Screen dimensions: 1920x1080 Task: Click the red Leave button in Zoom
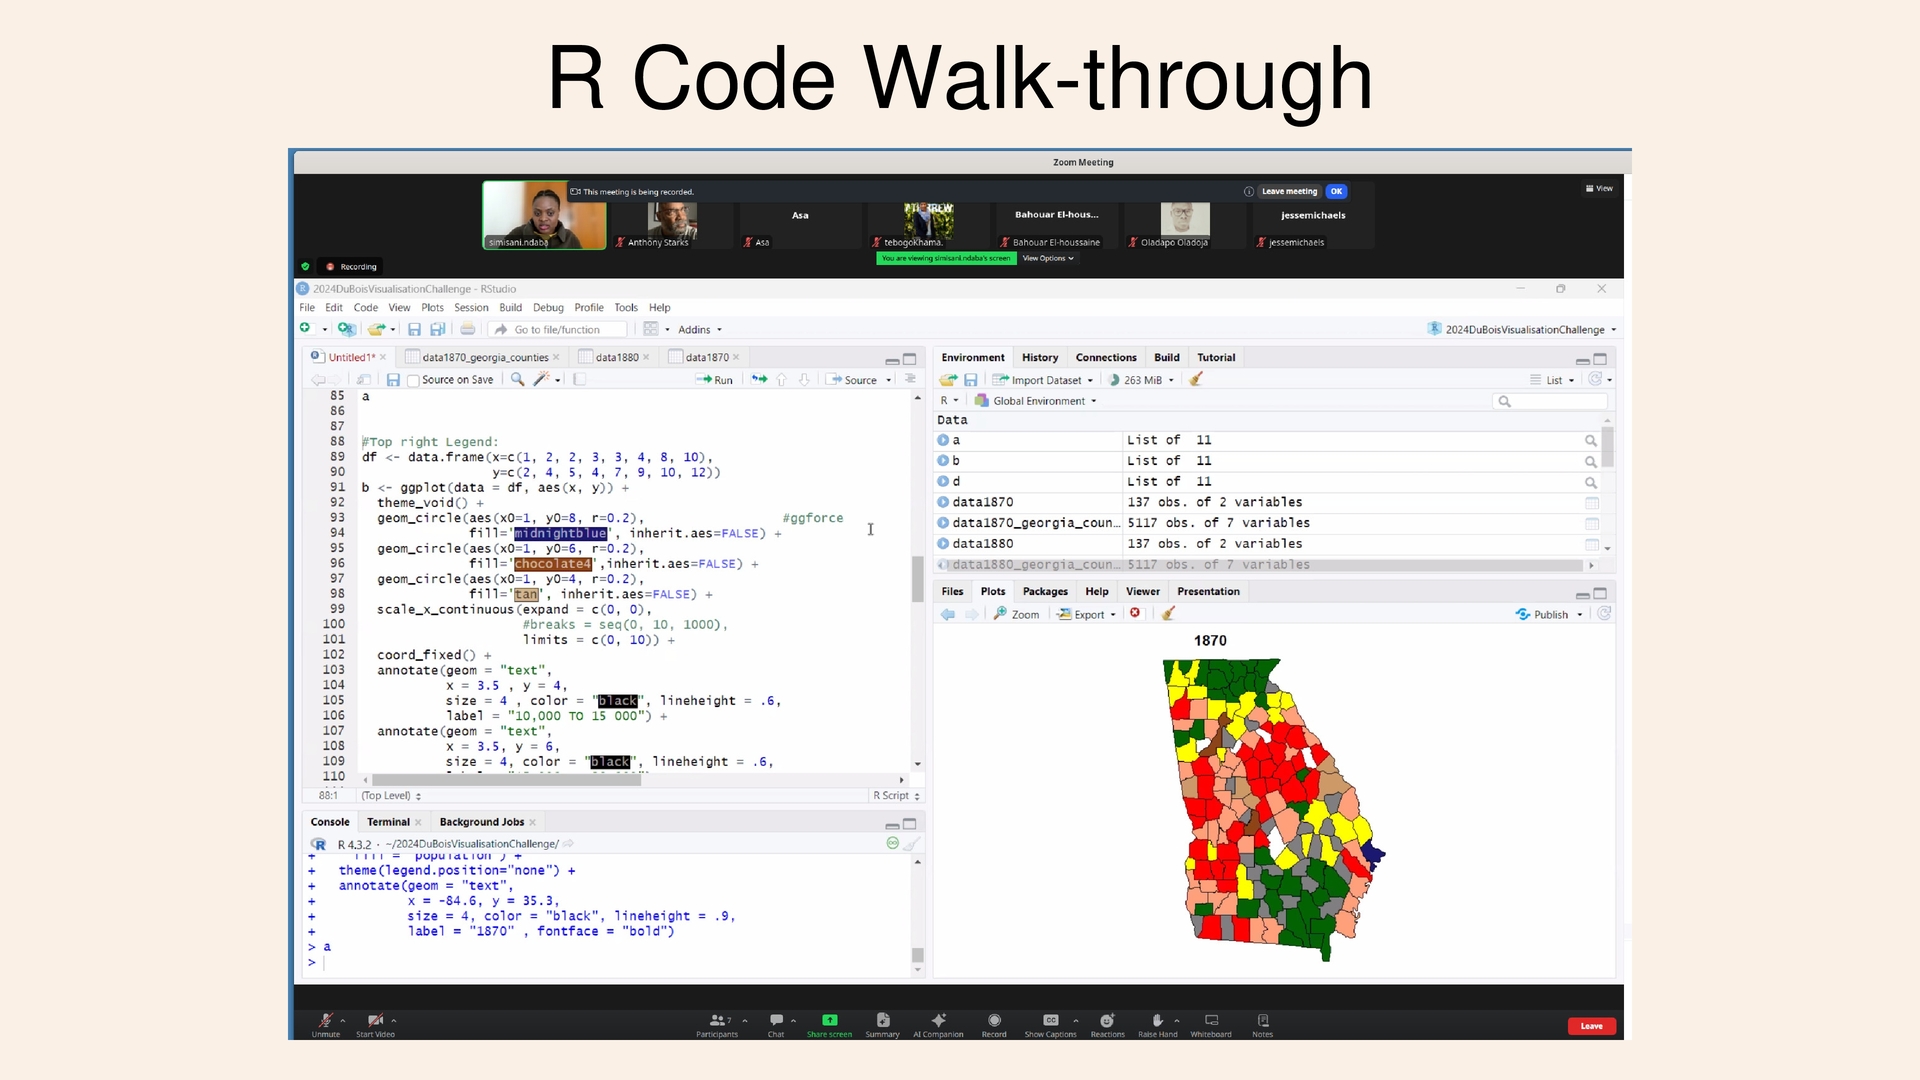point(1592,1026)
